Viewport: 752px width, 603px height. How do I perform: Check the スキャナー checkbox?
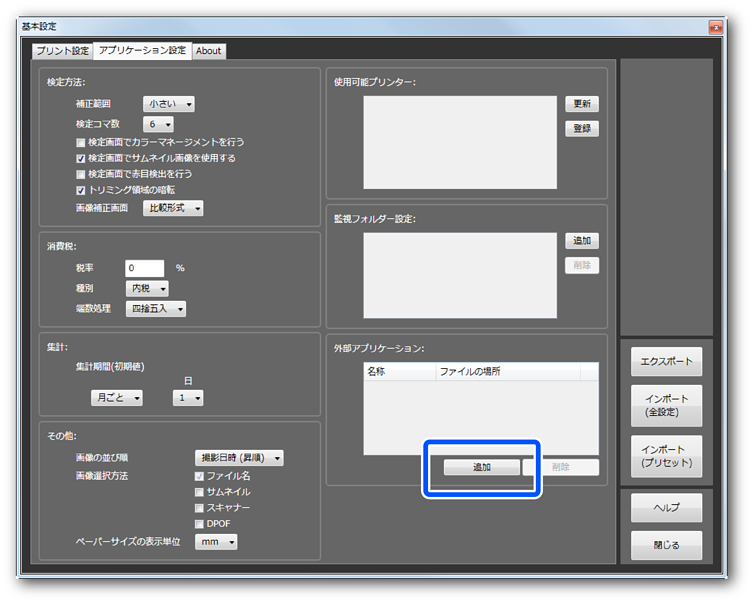click(x=199, y=508)
